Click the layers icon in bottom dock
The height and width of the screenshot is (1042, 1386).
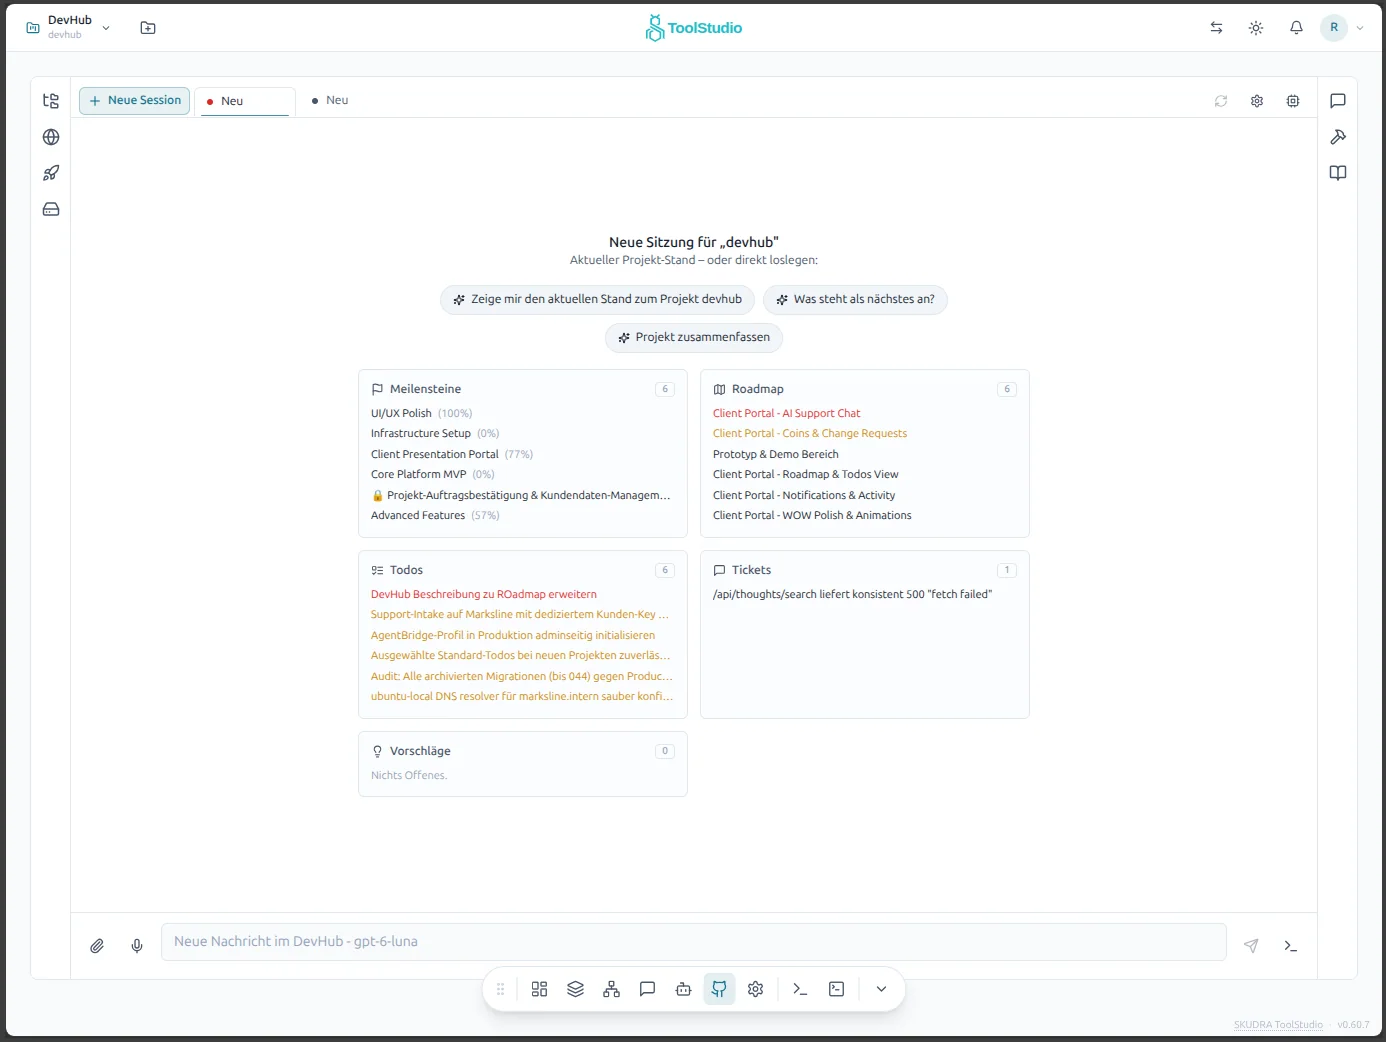pos(576,989)
